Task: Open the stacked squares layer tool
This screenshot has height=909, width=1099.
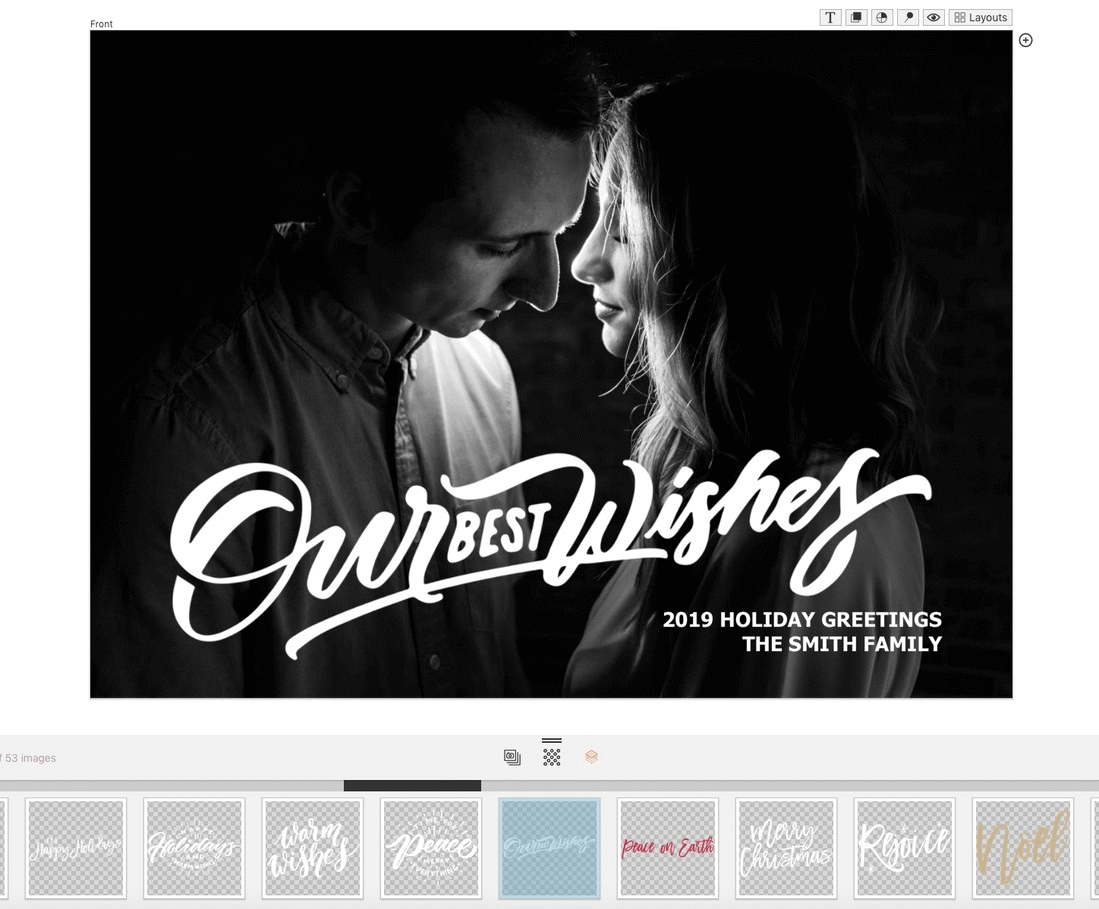Action: click(856, 18)
